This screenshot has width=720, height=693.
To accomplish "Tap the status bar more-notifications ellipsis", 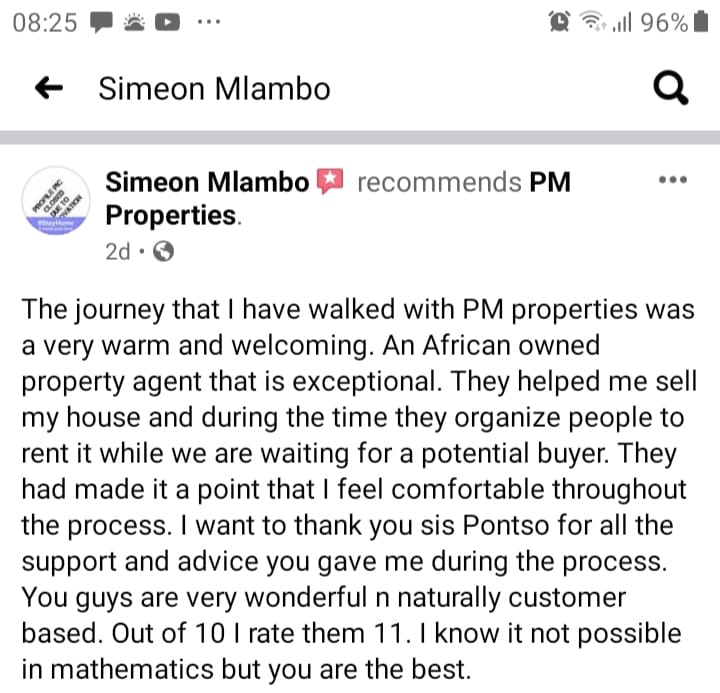I will click(x=209, y=23).
